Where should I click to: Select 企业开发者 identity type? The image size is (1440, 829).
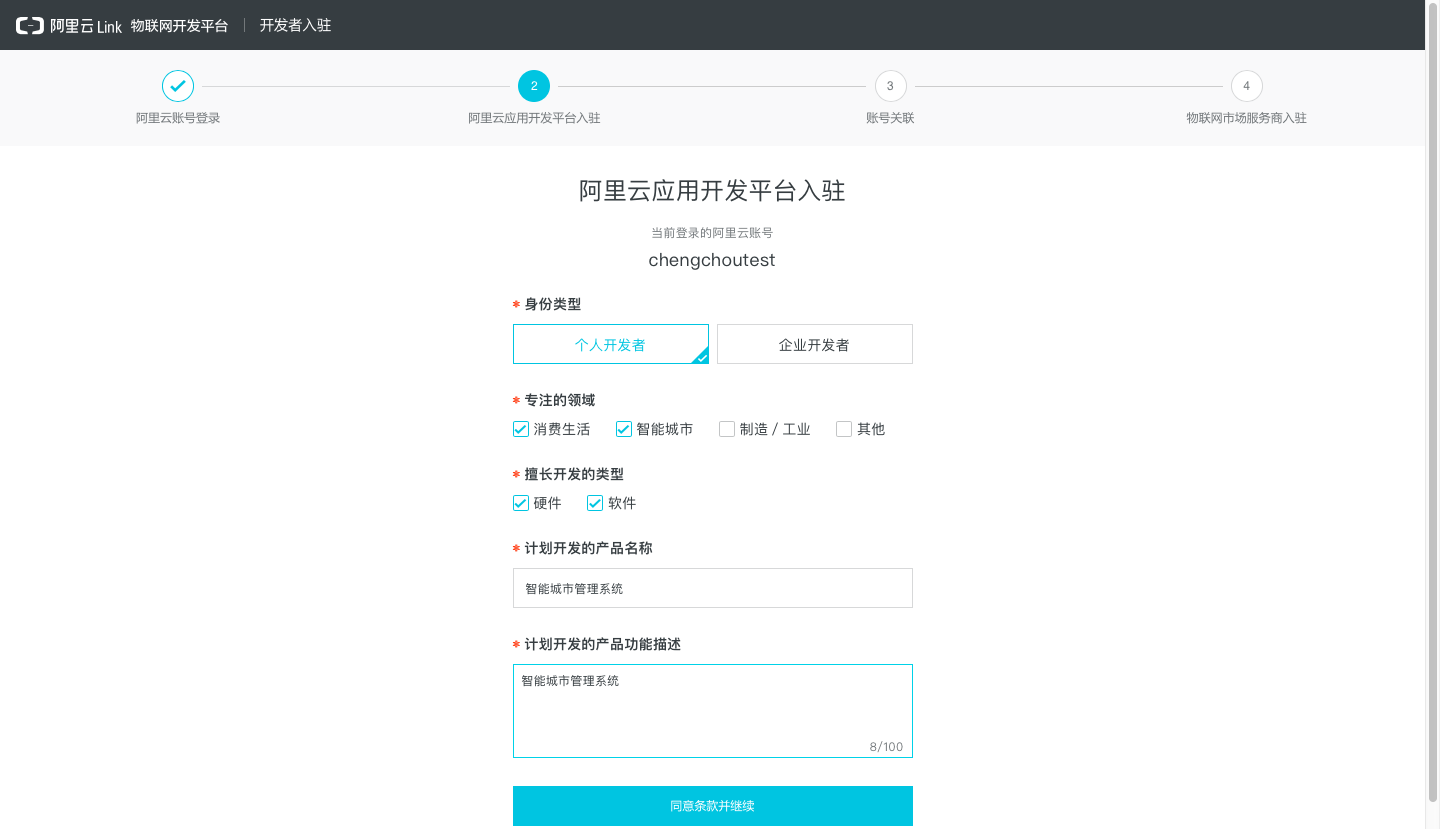[815, 344]
